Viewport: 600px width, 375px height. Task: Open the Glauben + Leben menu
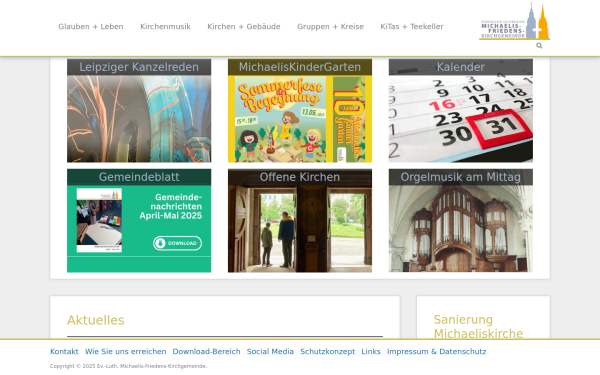91,26
